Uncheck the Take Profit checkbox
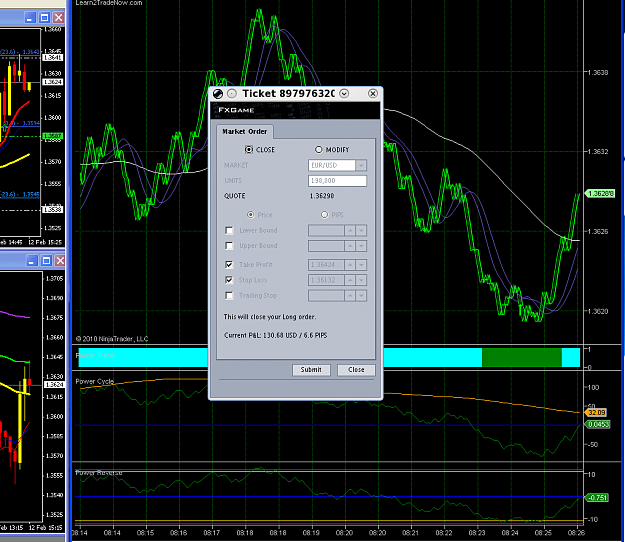625x542 pixels. (x=229, y=265)
